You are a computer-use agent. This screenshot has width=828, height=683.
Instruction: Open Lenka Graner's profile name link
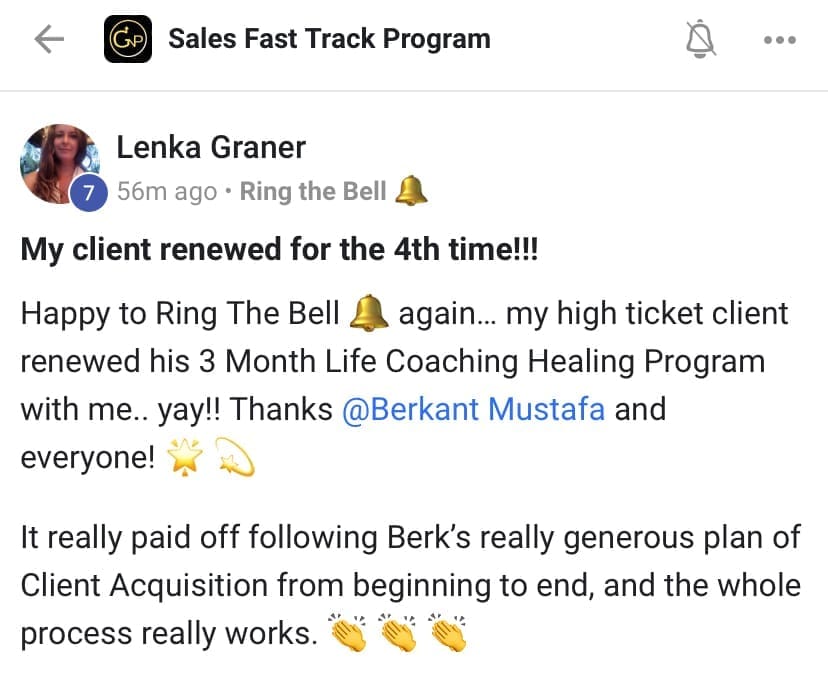(x=211, y=148)
